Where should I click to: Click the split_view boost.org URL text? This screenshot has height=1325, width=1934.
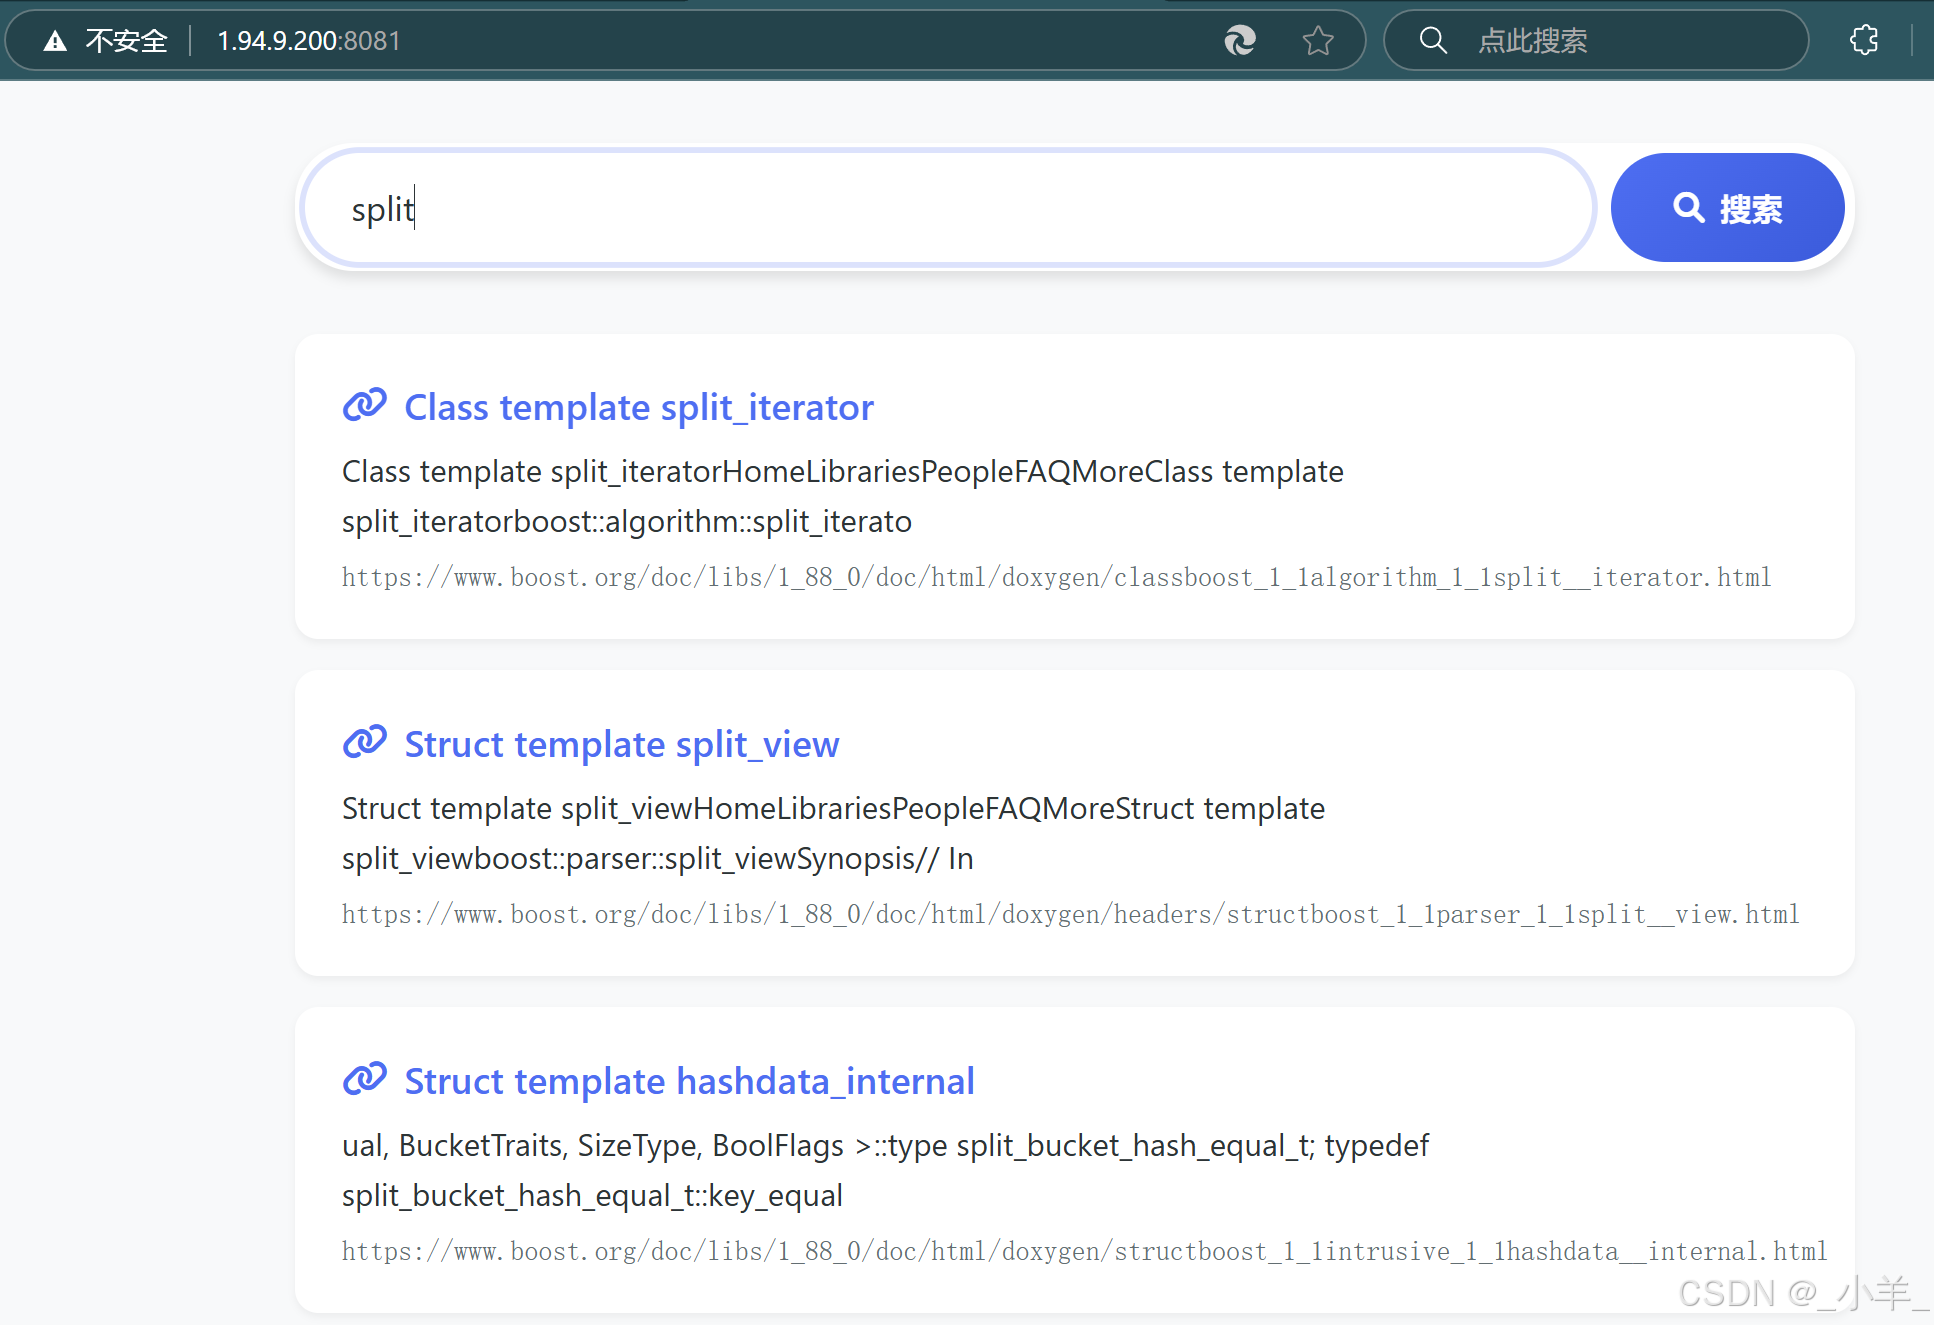[x=1070, y=914]
